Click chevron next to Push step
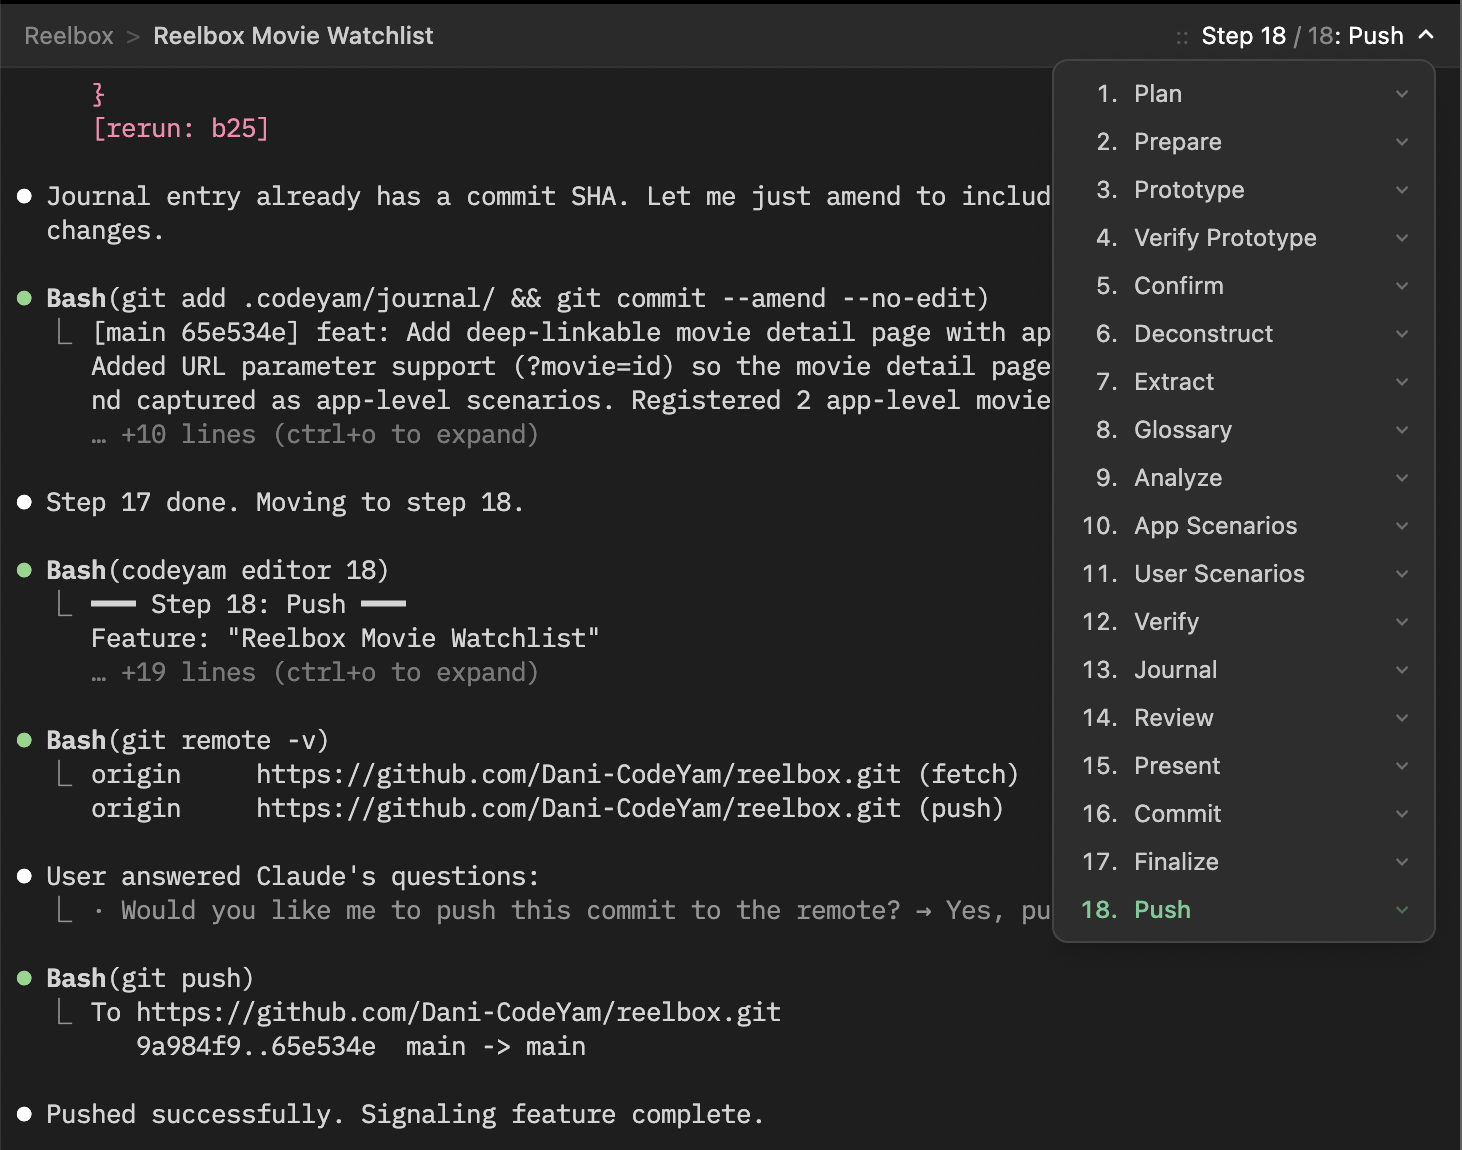 coord(1402,910)
